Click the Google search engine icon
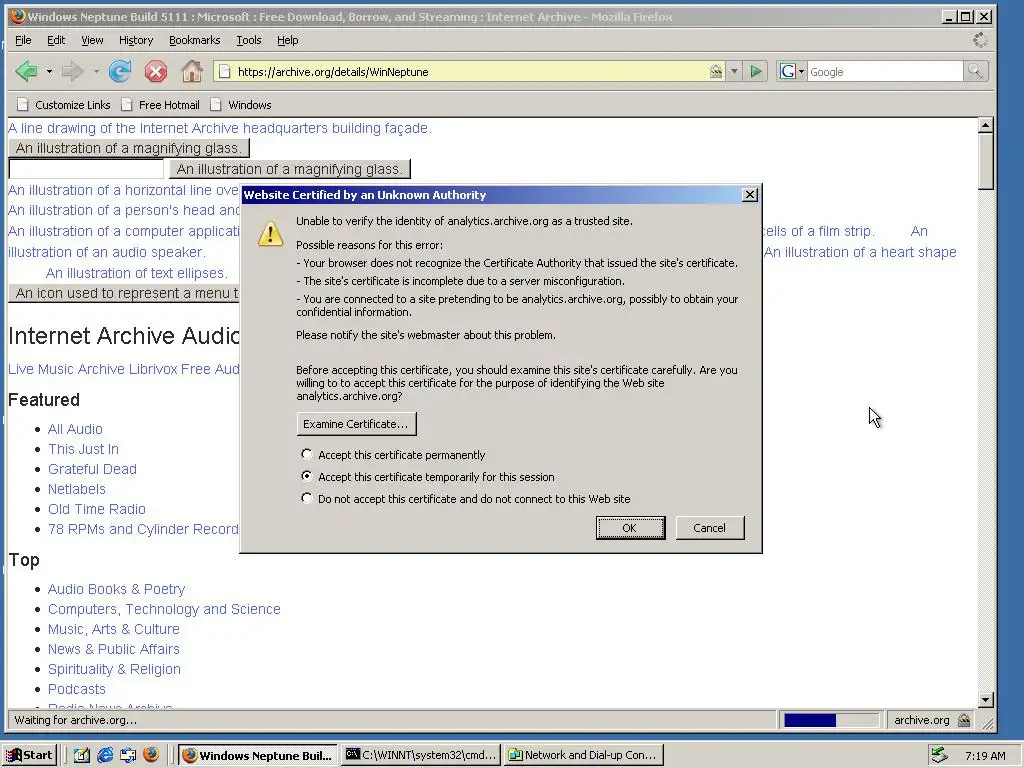Screen dimensions: 1024x768 (788, 71)
